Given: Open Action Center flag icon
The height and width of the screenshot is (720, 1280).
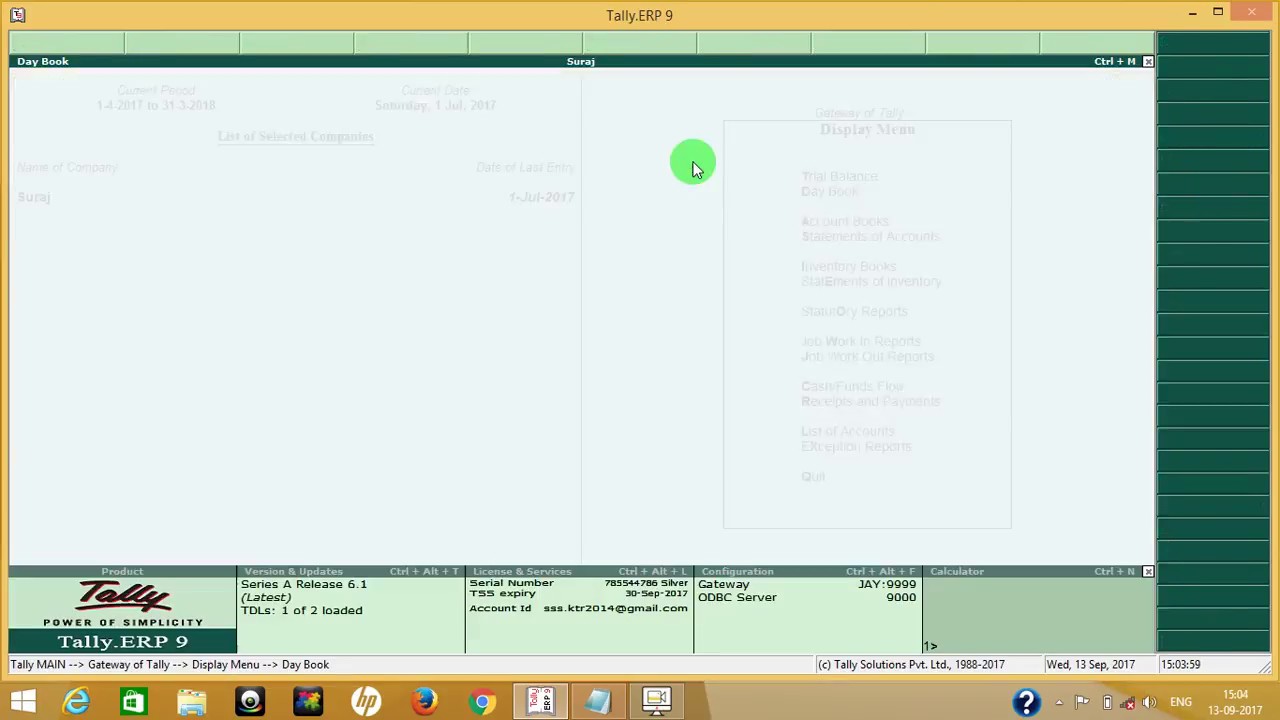Looking at the screenshot, I should click(x=1082, y=702).
